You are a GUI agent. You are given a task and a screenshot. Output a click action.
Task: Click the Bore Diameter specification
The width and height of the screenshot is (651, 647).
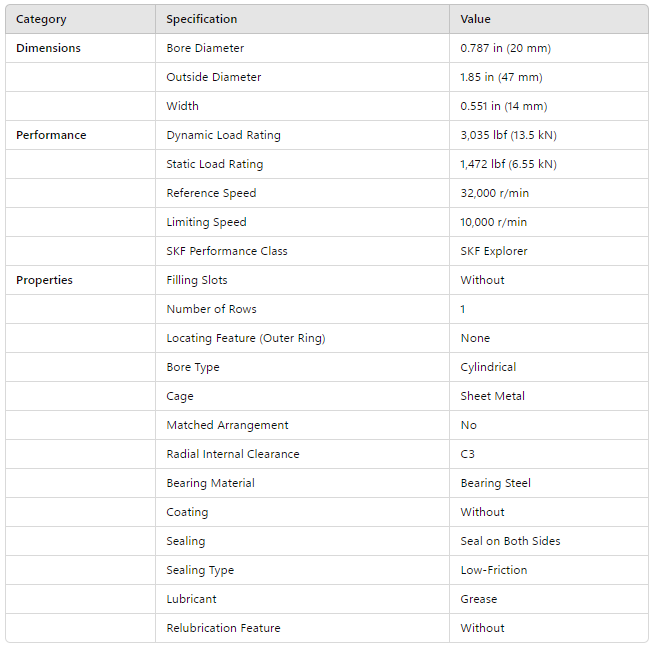point(205,48)
